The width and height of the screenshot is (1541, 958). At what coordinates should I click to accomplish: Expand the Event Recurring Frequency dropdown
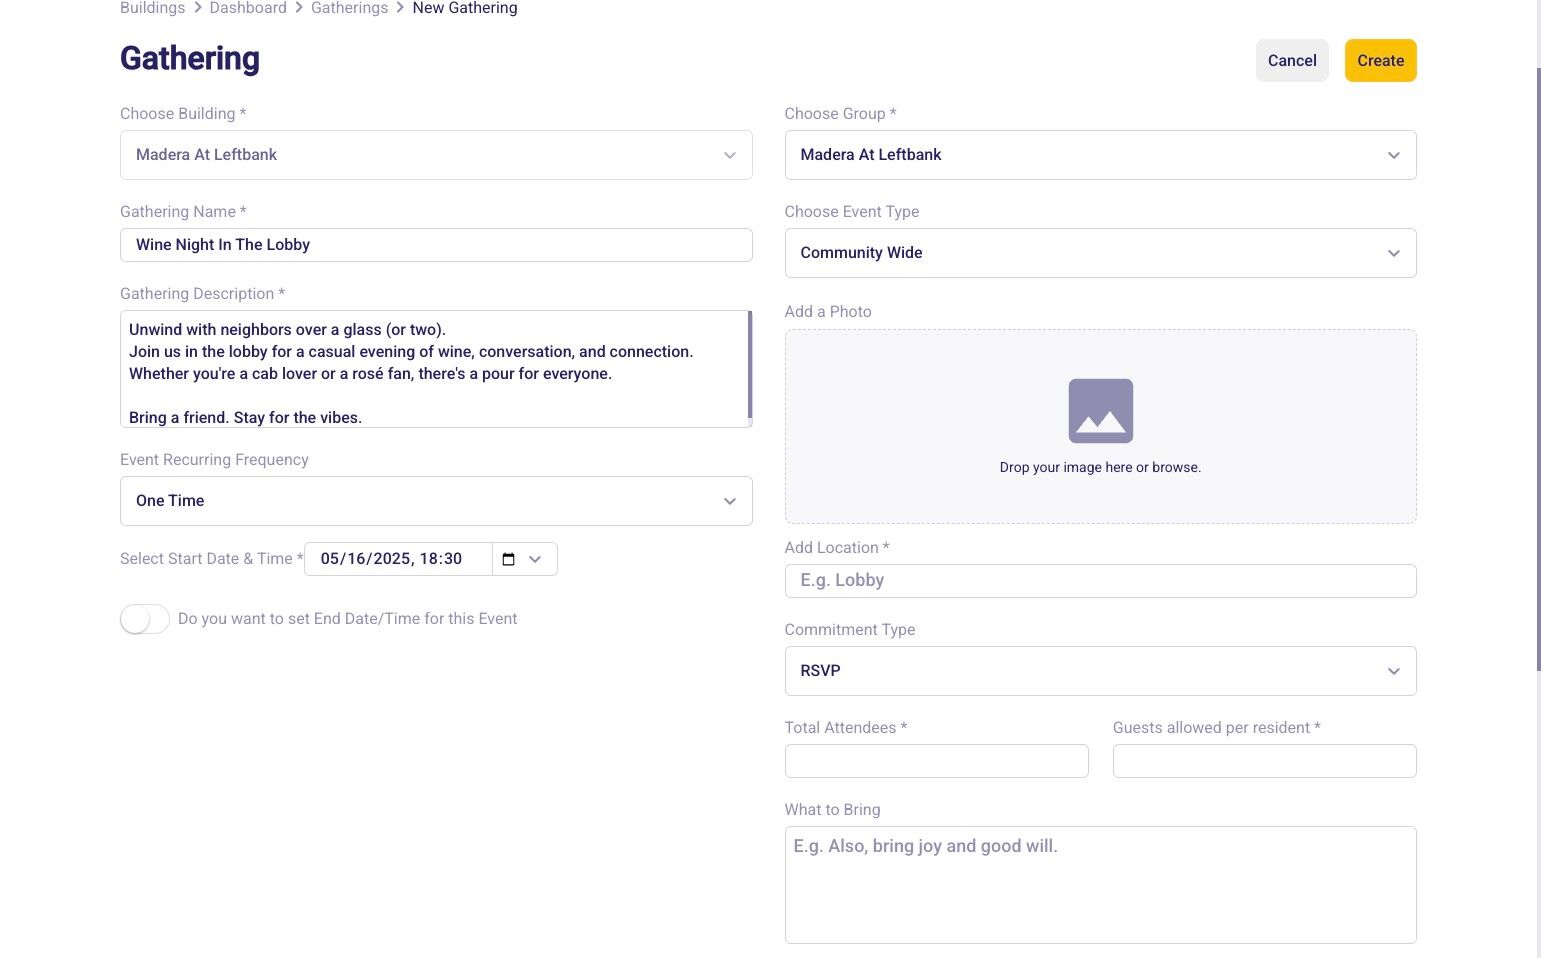pyautogui.click(x=436, y=501)
